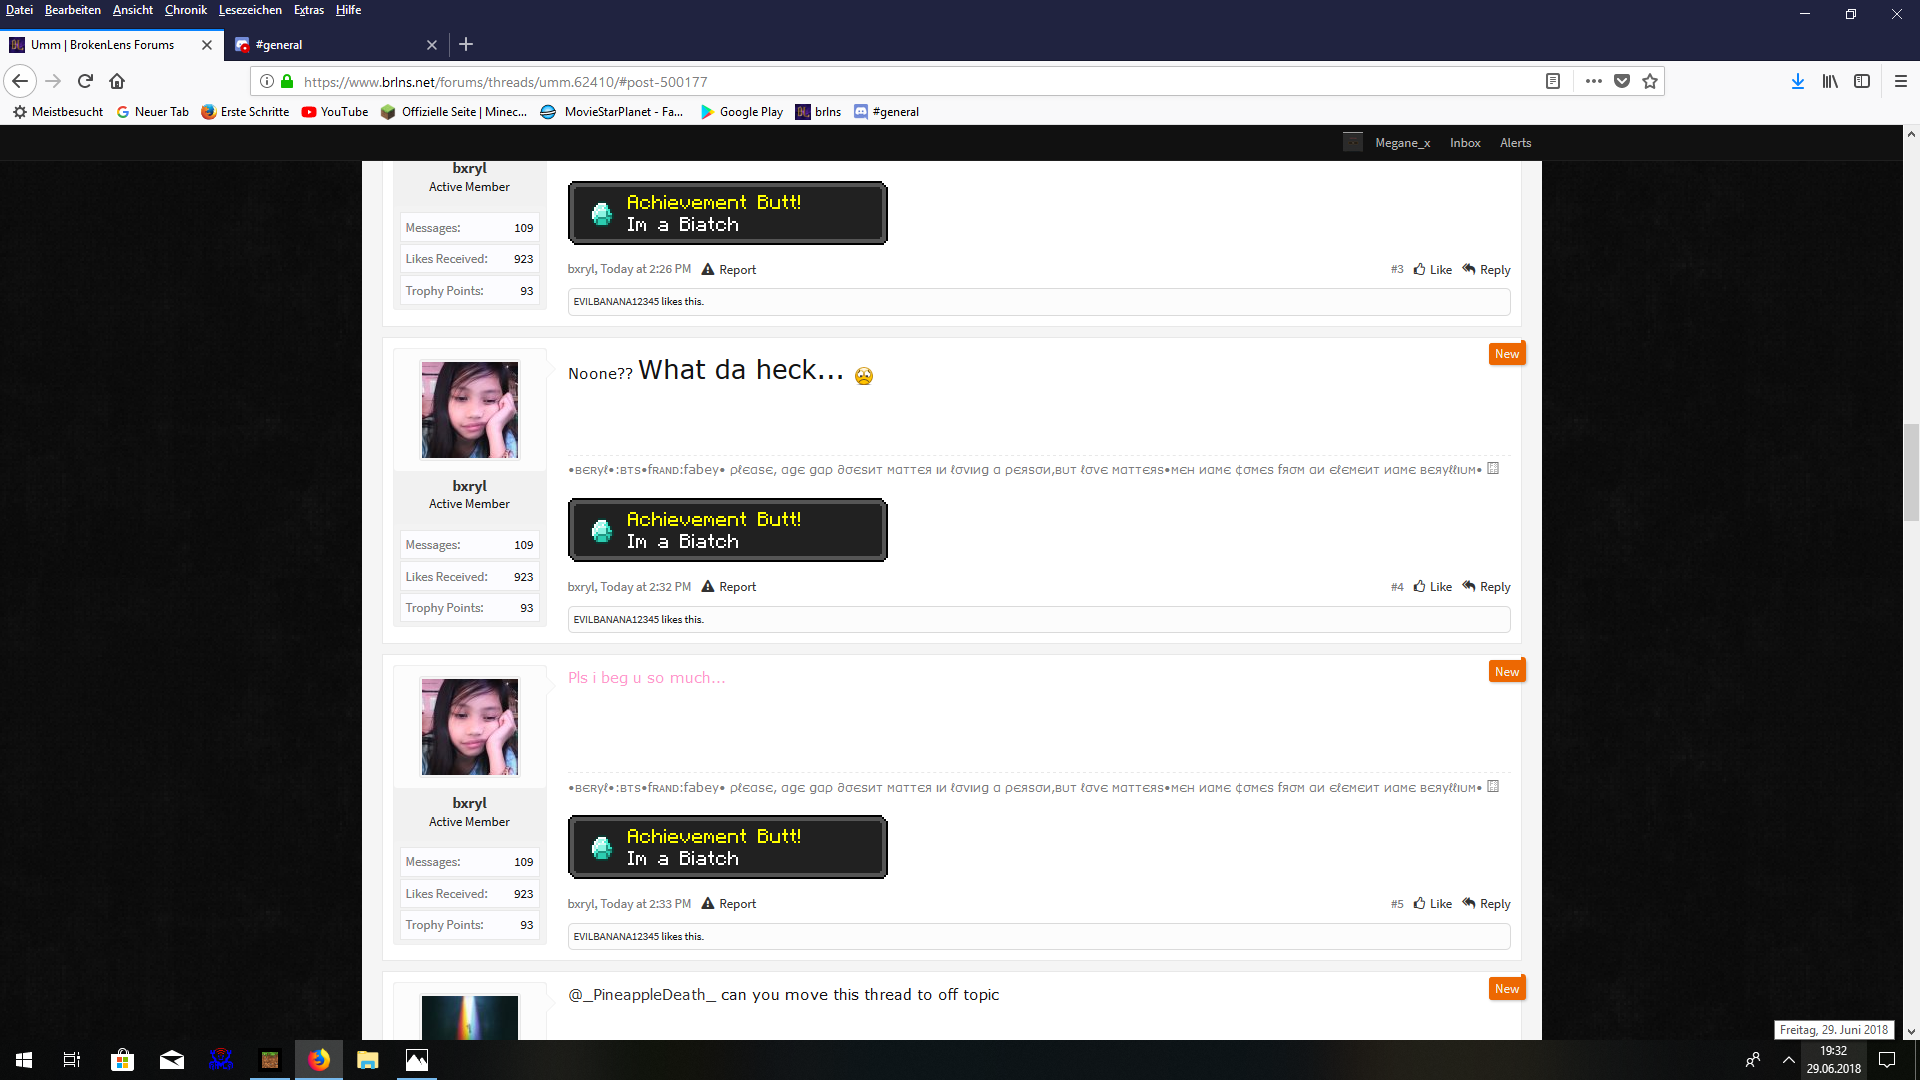
Task: Open a new browser tab
Action: [466, 44]
